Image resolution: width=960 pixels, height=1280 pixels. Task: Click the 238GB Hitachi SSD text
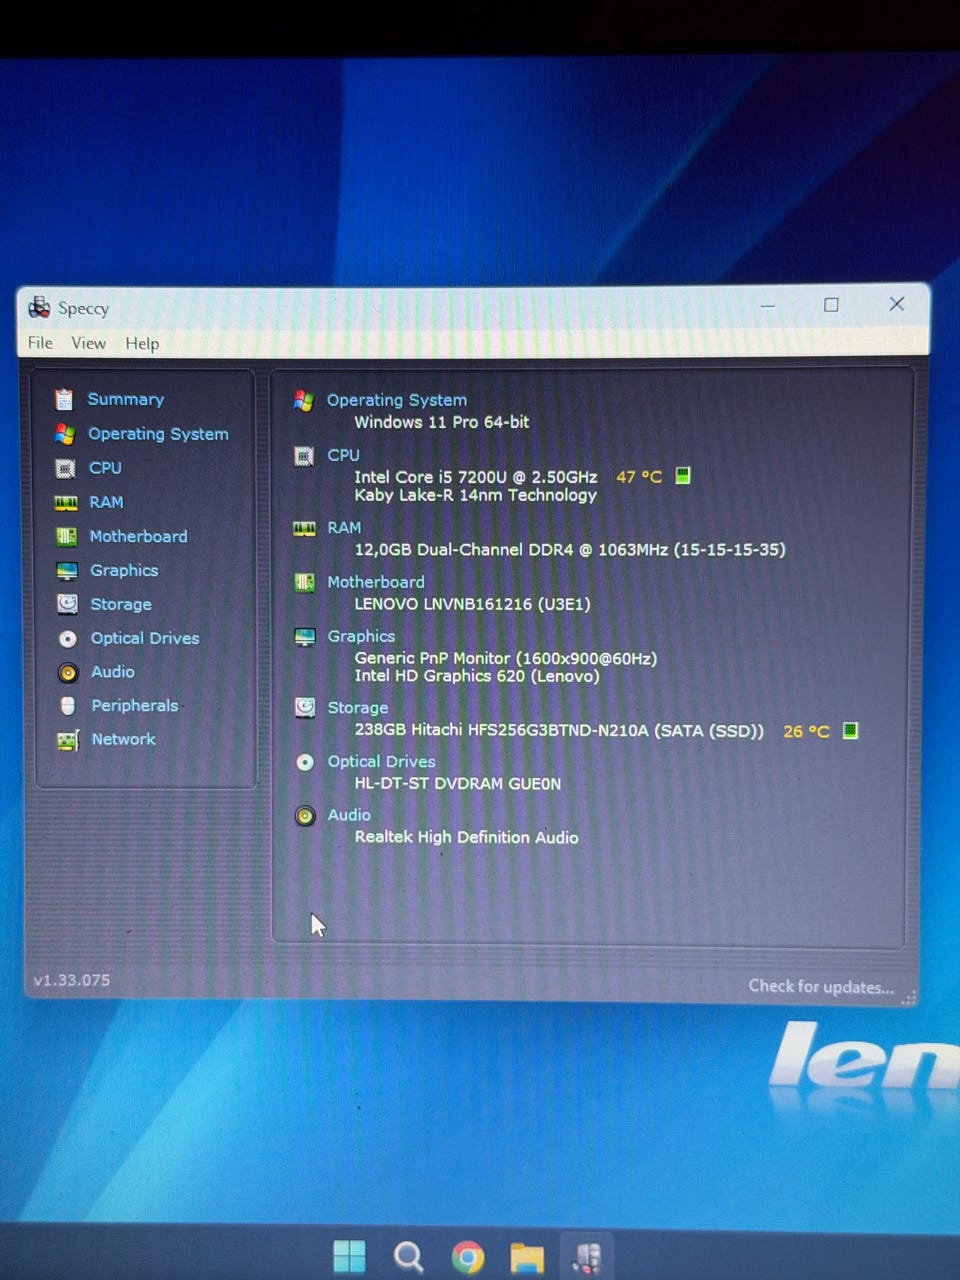tap(559, 731)
